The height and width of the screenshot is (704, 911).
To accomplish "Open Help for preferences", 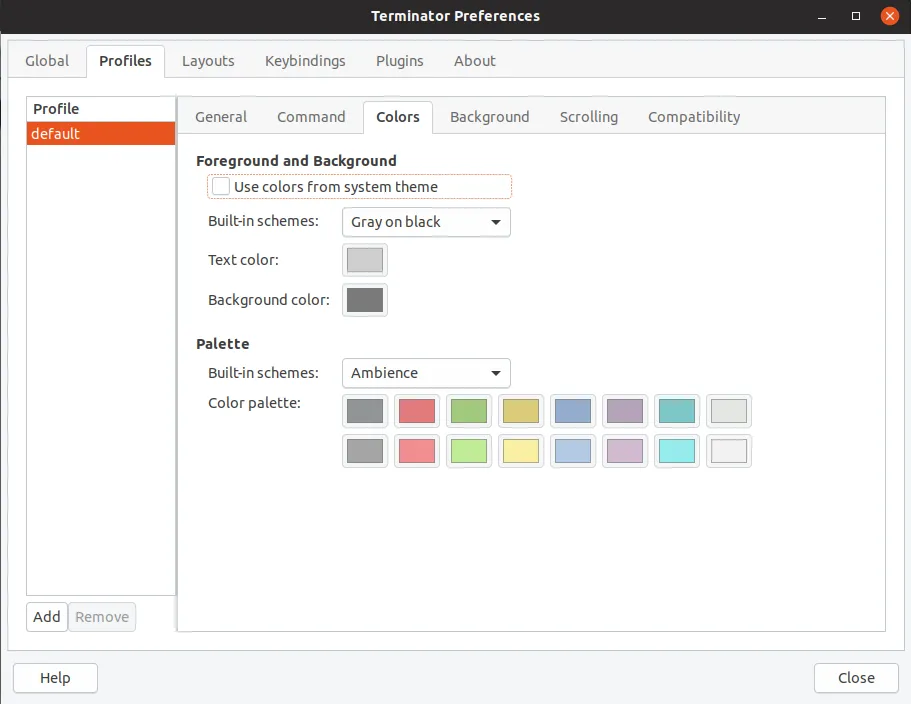I will pyautogui.click(x=55, y=678).
